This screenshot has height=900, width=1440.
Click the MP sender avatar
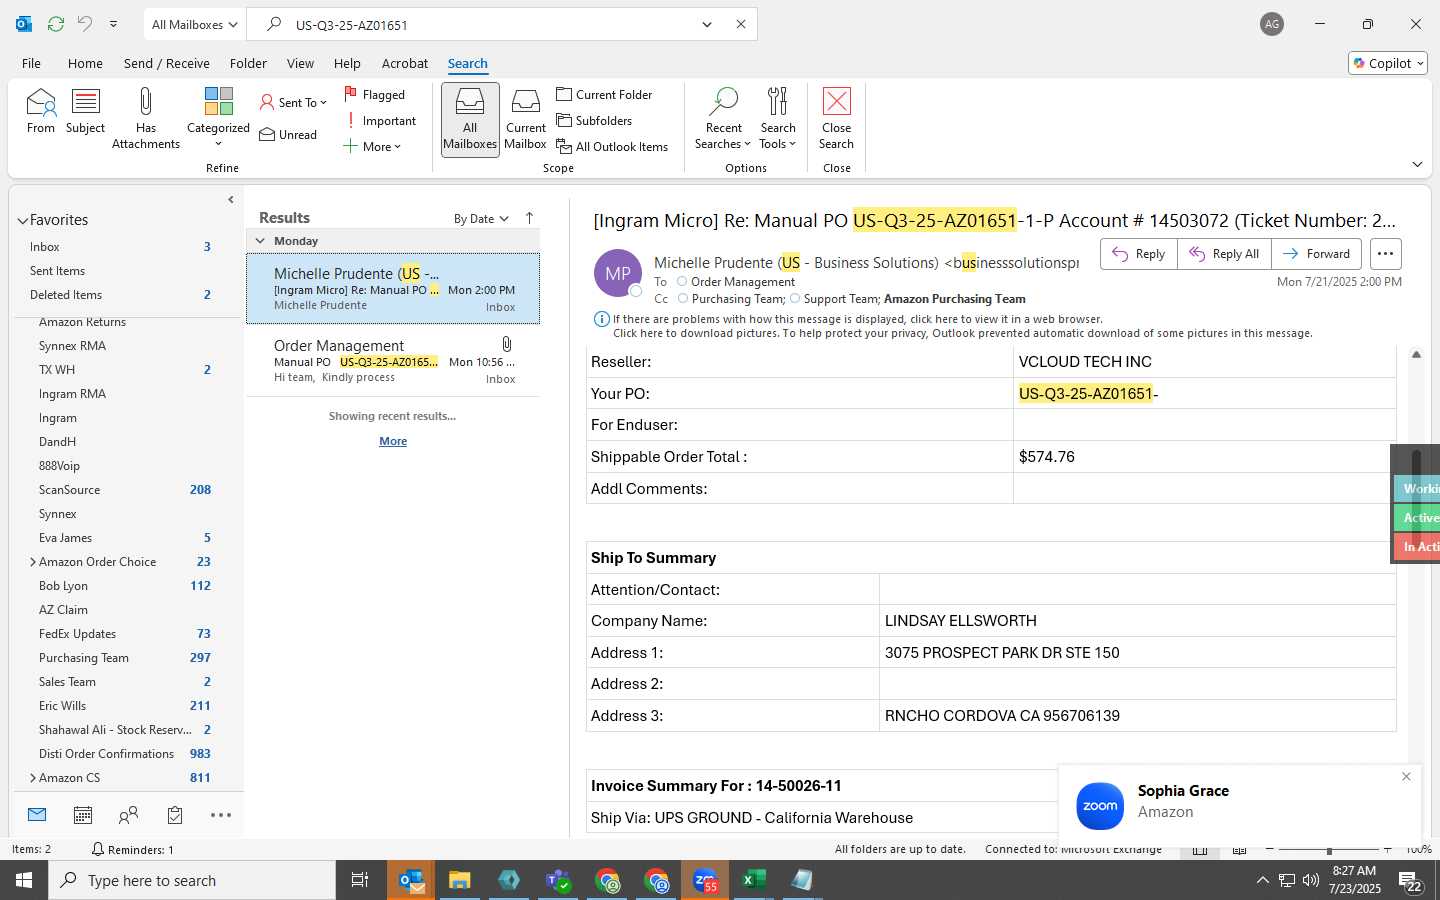pos(618,273)
